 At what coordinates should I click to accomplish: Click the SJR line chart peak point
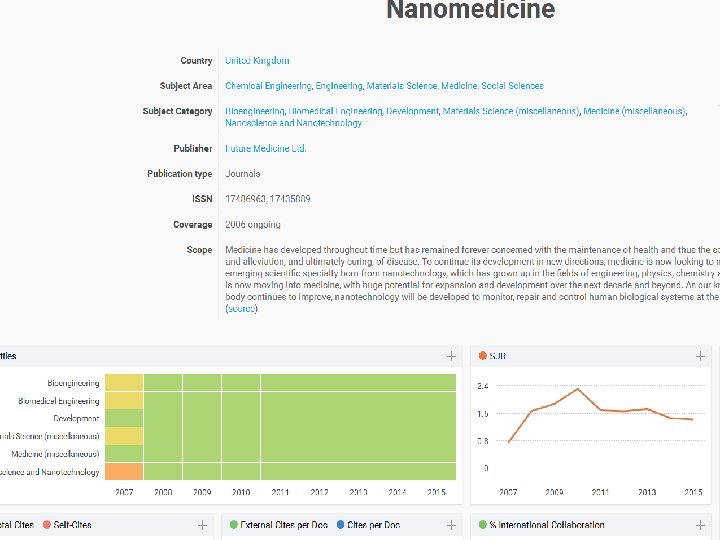coord(577,389)
